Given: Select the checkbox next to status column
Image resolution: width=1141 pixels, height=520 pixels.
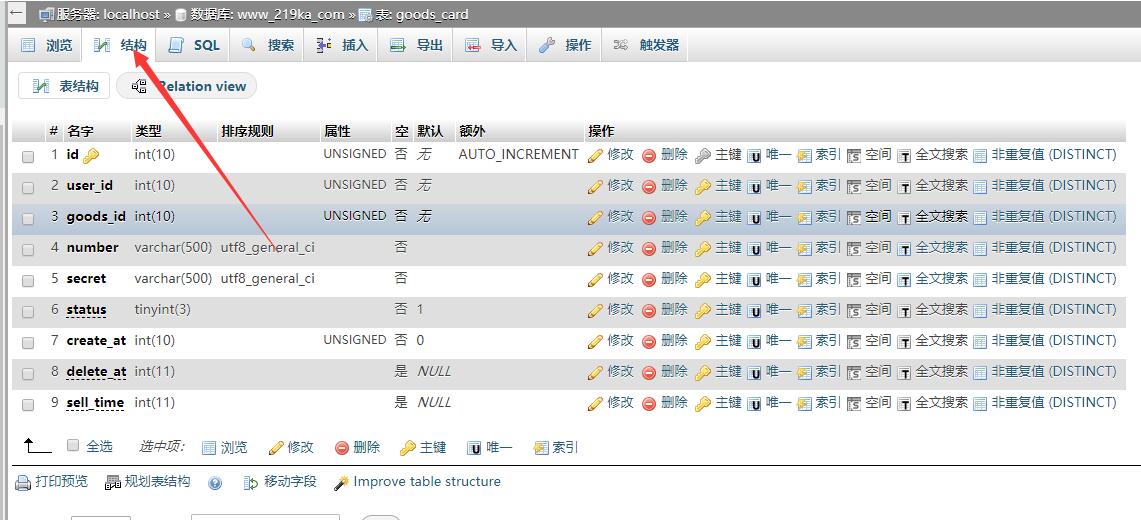Looking at the screenshot, I should [28, 312].
